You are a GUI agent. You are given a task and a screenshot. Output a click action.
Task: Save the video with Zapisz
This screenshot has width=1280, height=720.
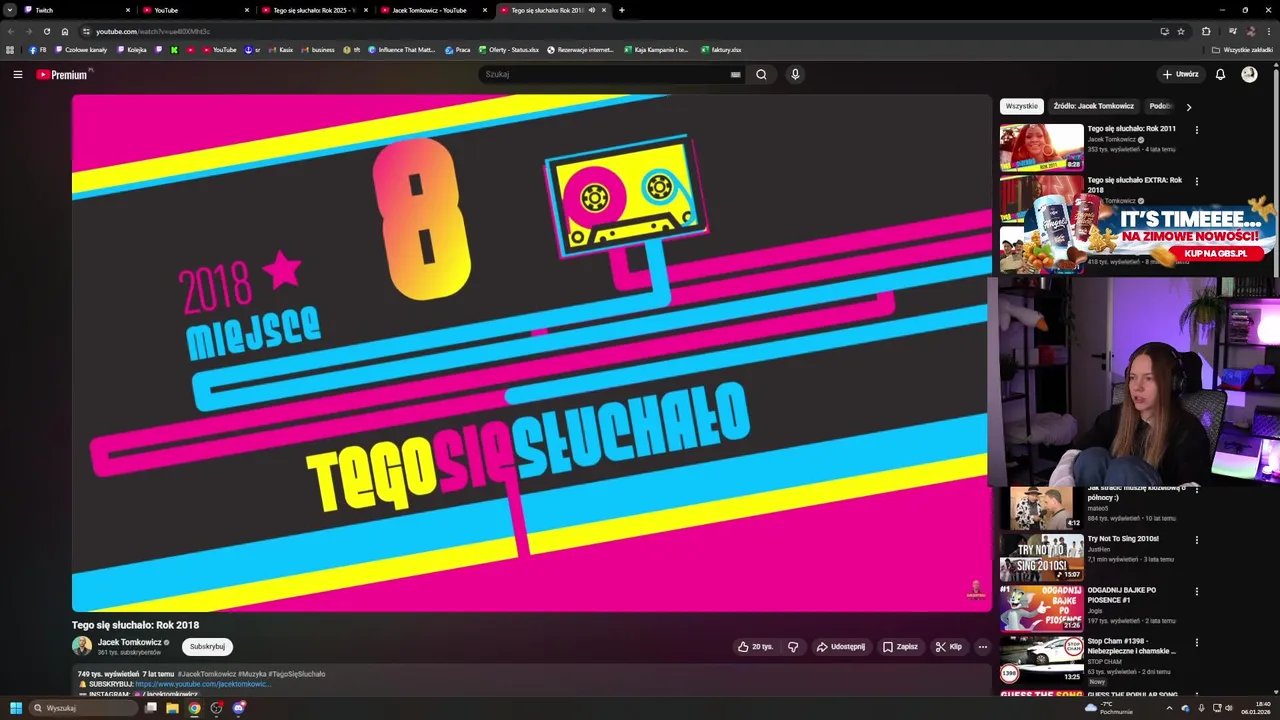(900, 647)
